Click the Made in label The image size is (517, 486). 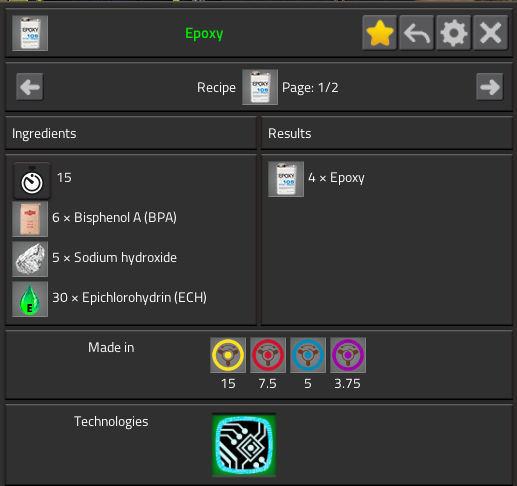111,348
